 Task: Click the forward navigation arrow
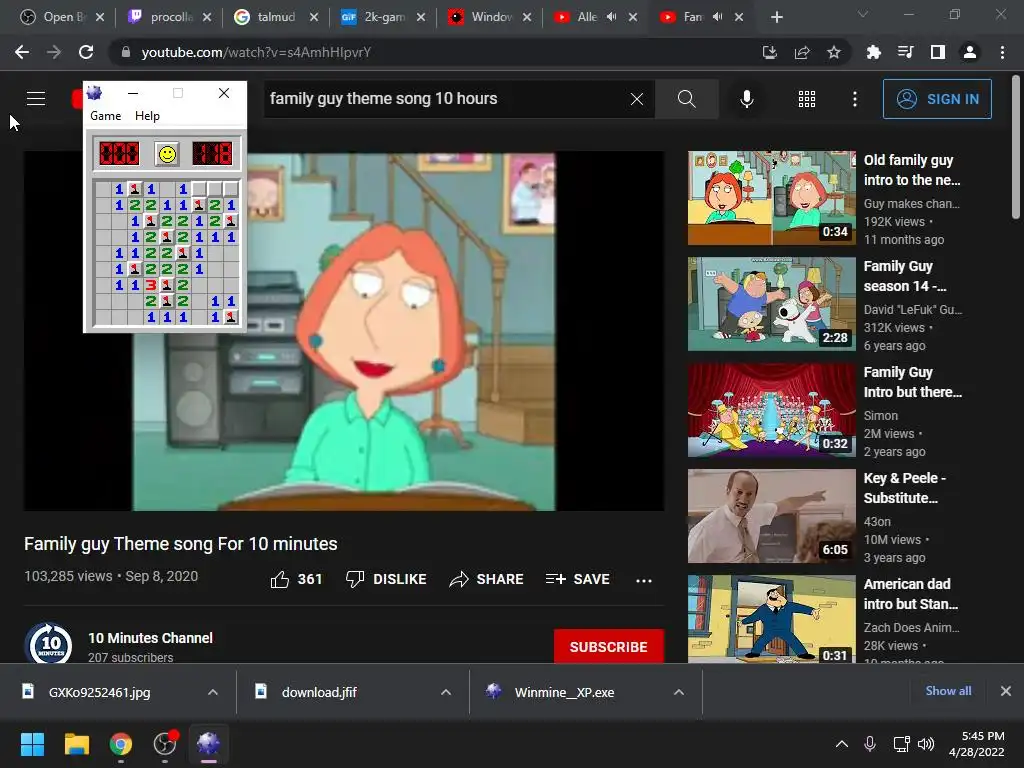click(x=54, y=52)
